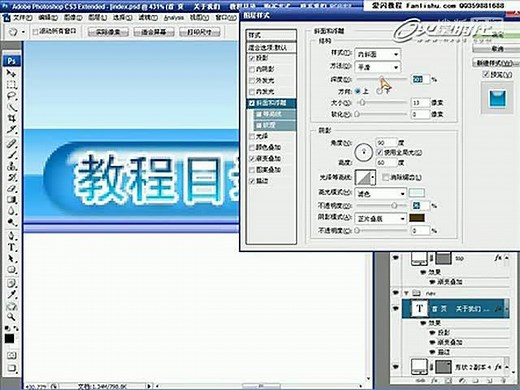Select the Brush tool
This screenshot has width=520, height=390.
tap(11, 155)
